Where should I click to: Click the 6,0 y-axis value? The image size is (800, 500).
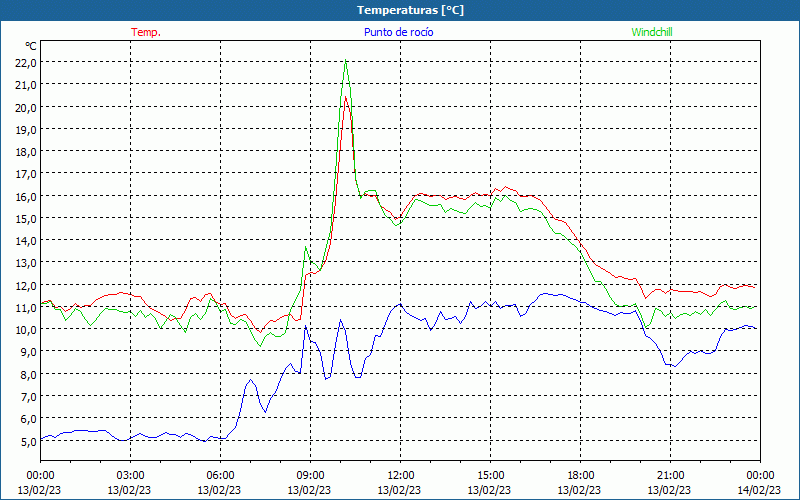tap(29, 418)
